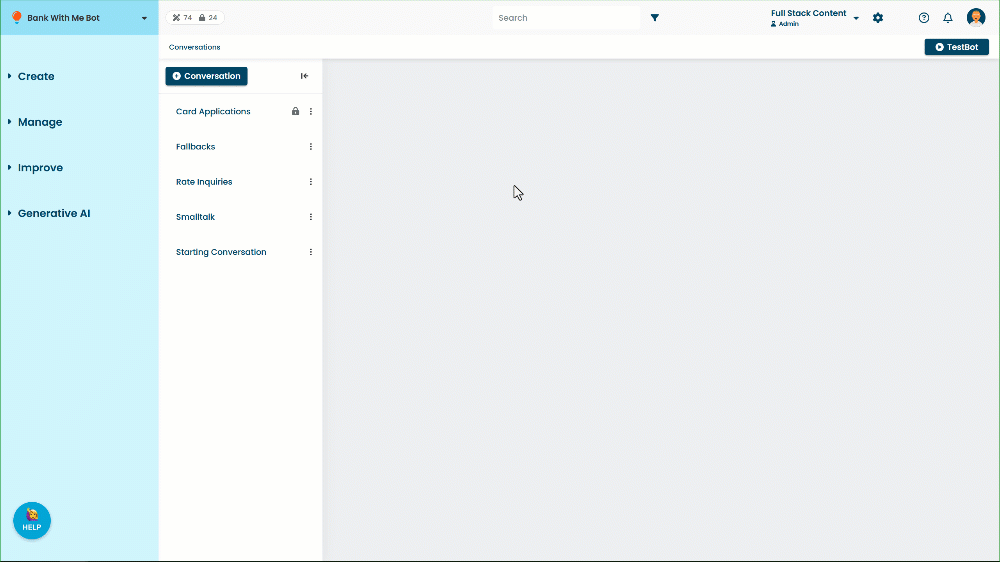Open the settings gear icon

coord(878,18)
